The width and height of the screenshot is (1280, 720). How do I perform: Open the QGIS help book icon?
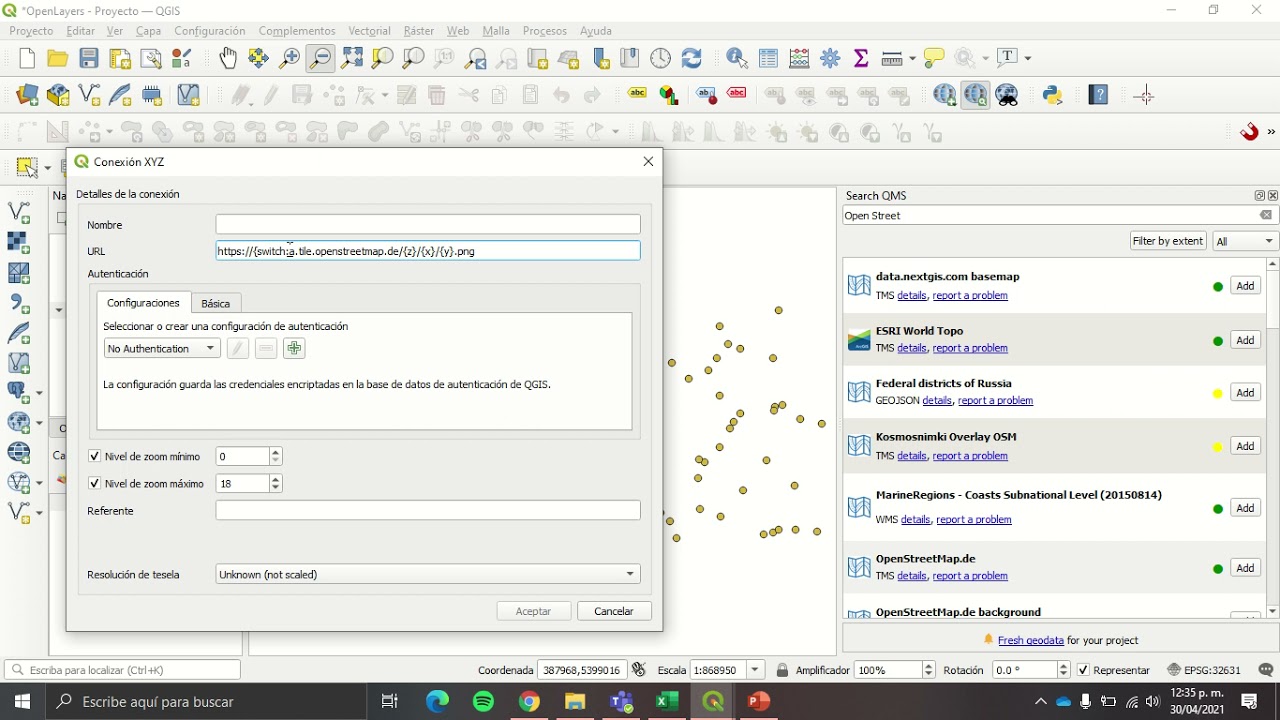[1099, 95]
